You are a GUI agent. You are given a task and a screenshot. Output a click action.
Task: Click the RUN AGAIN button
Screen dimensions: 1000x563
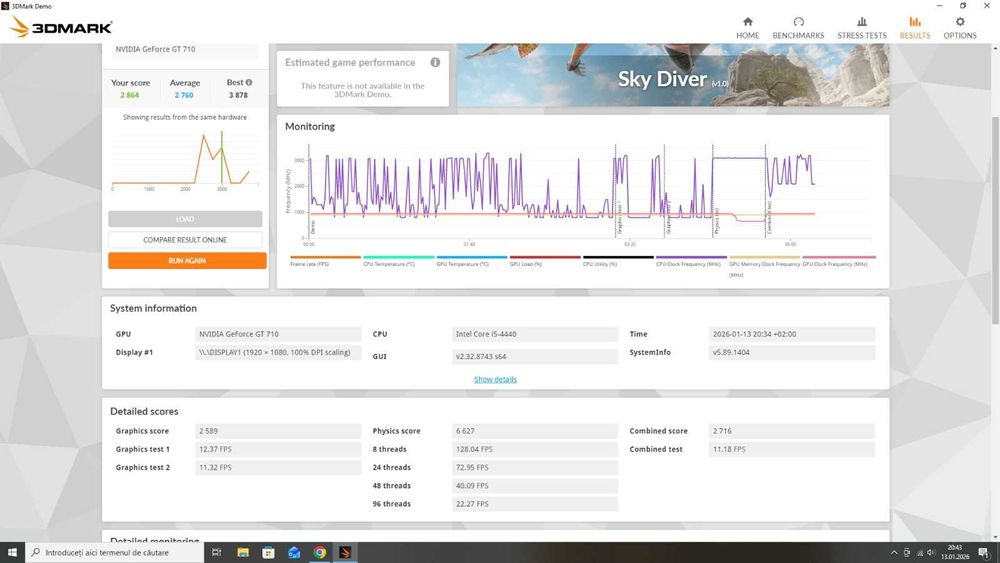point(187,261)
